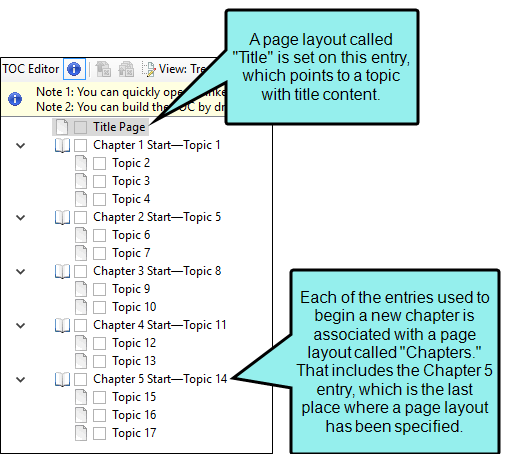Select Topic 10 in the TOC tree

(x=134, y=307)
